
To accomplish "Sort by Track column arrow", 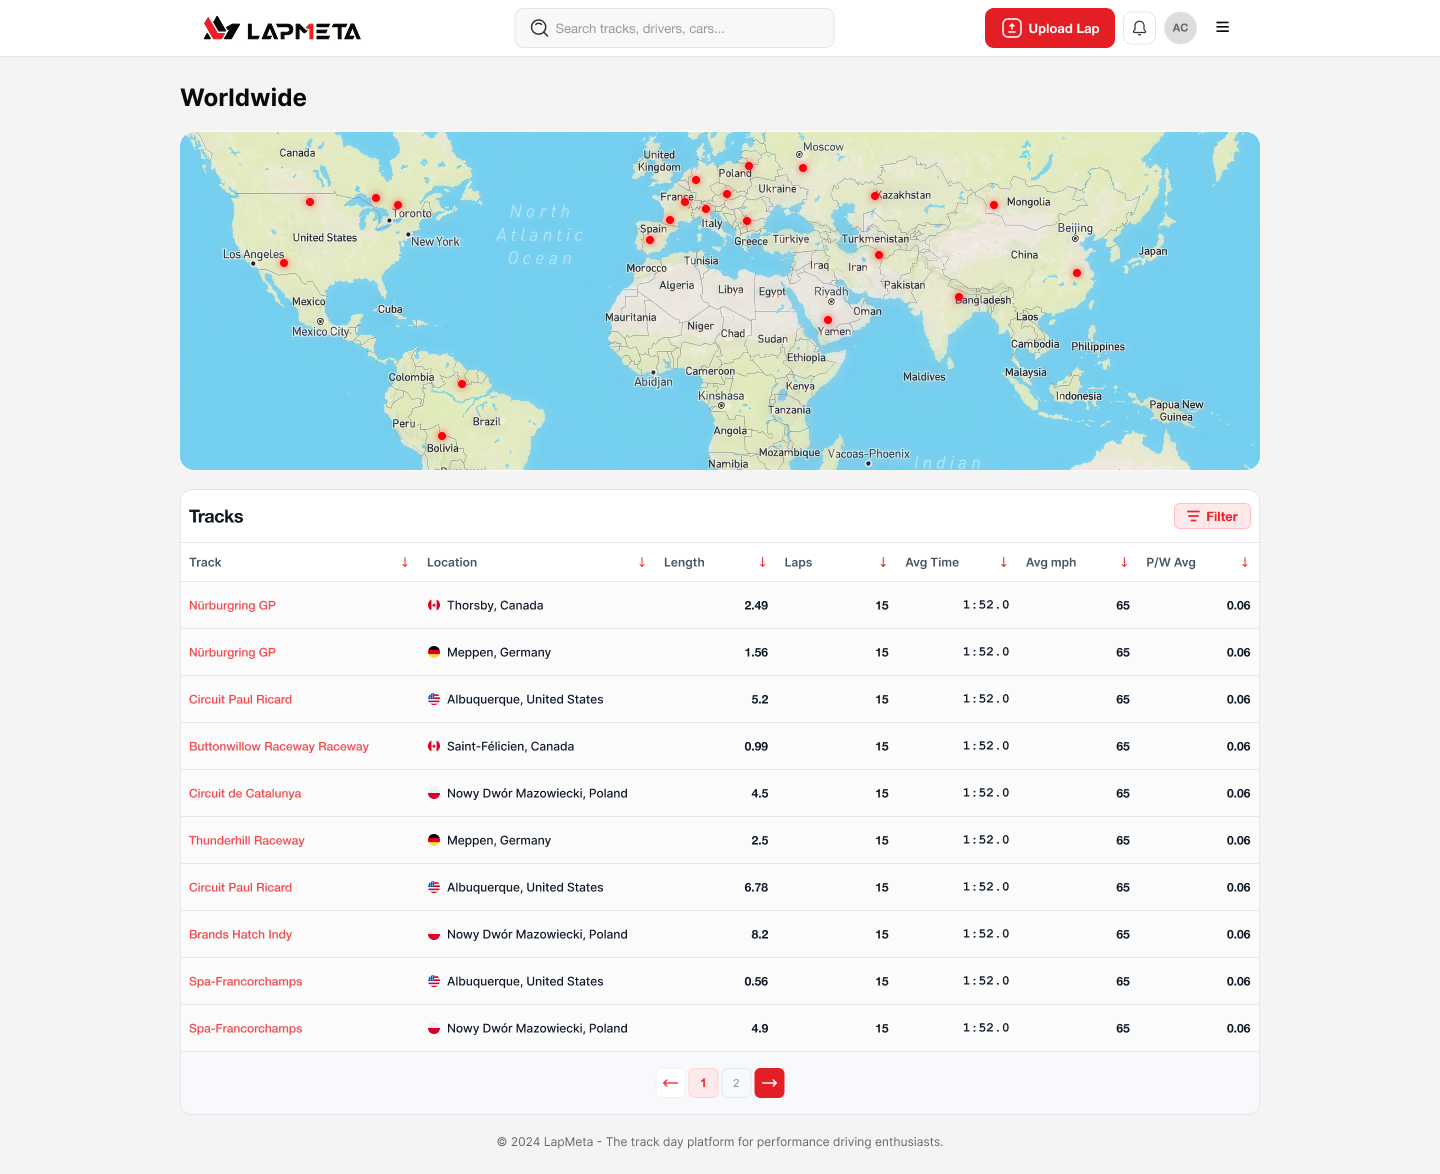I will pyautogui.click(x=405, y=562).
